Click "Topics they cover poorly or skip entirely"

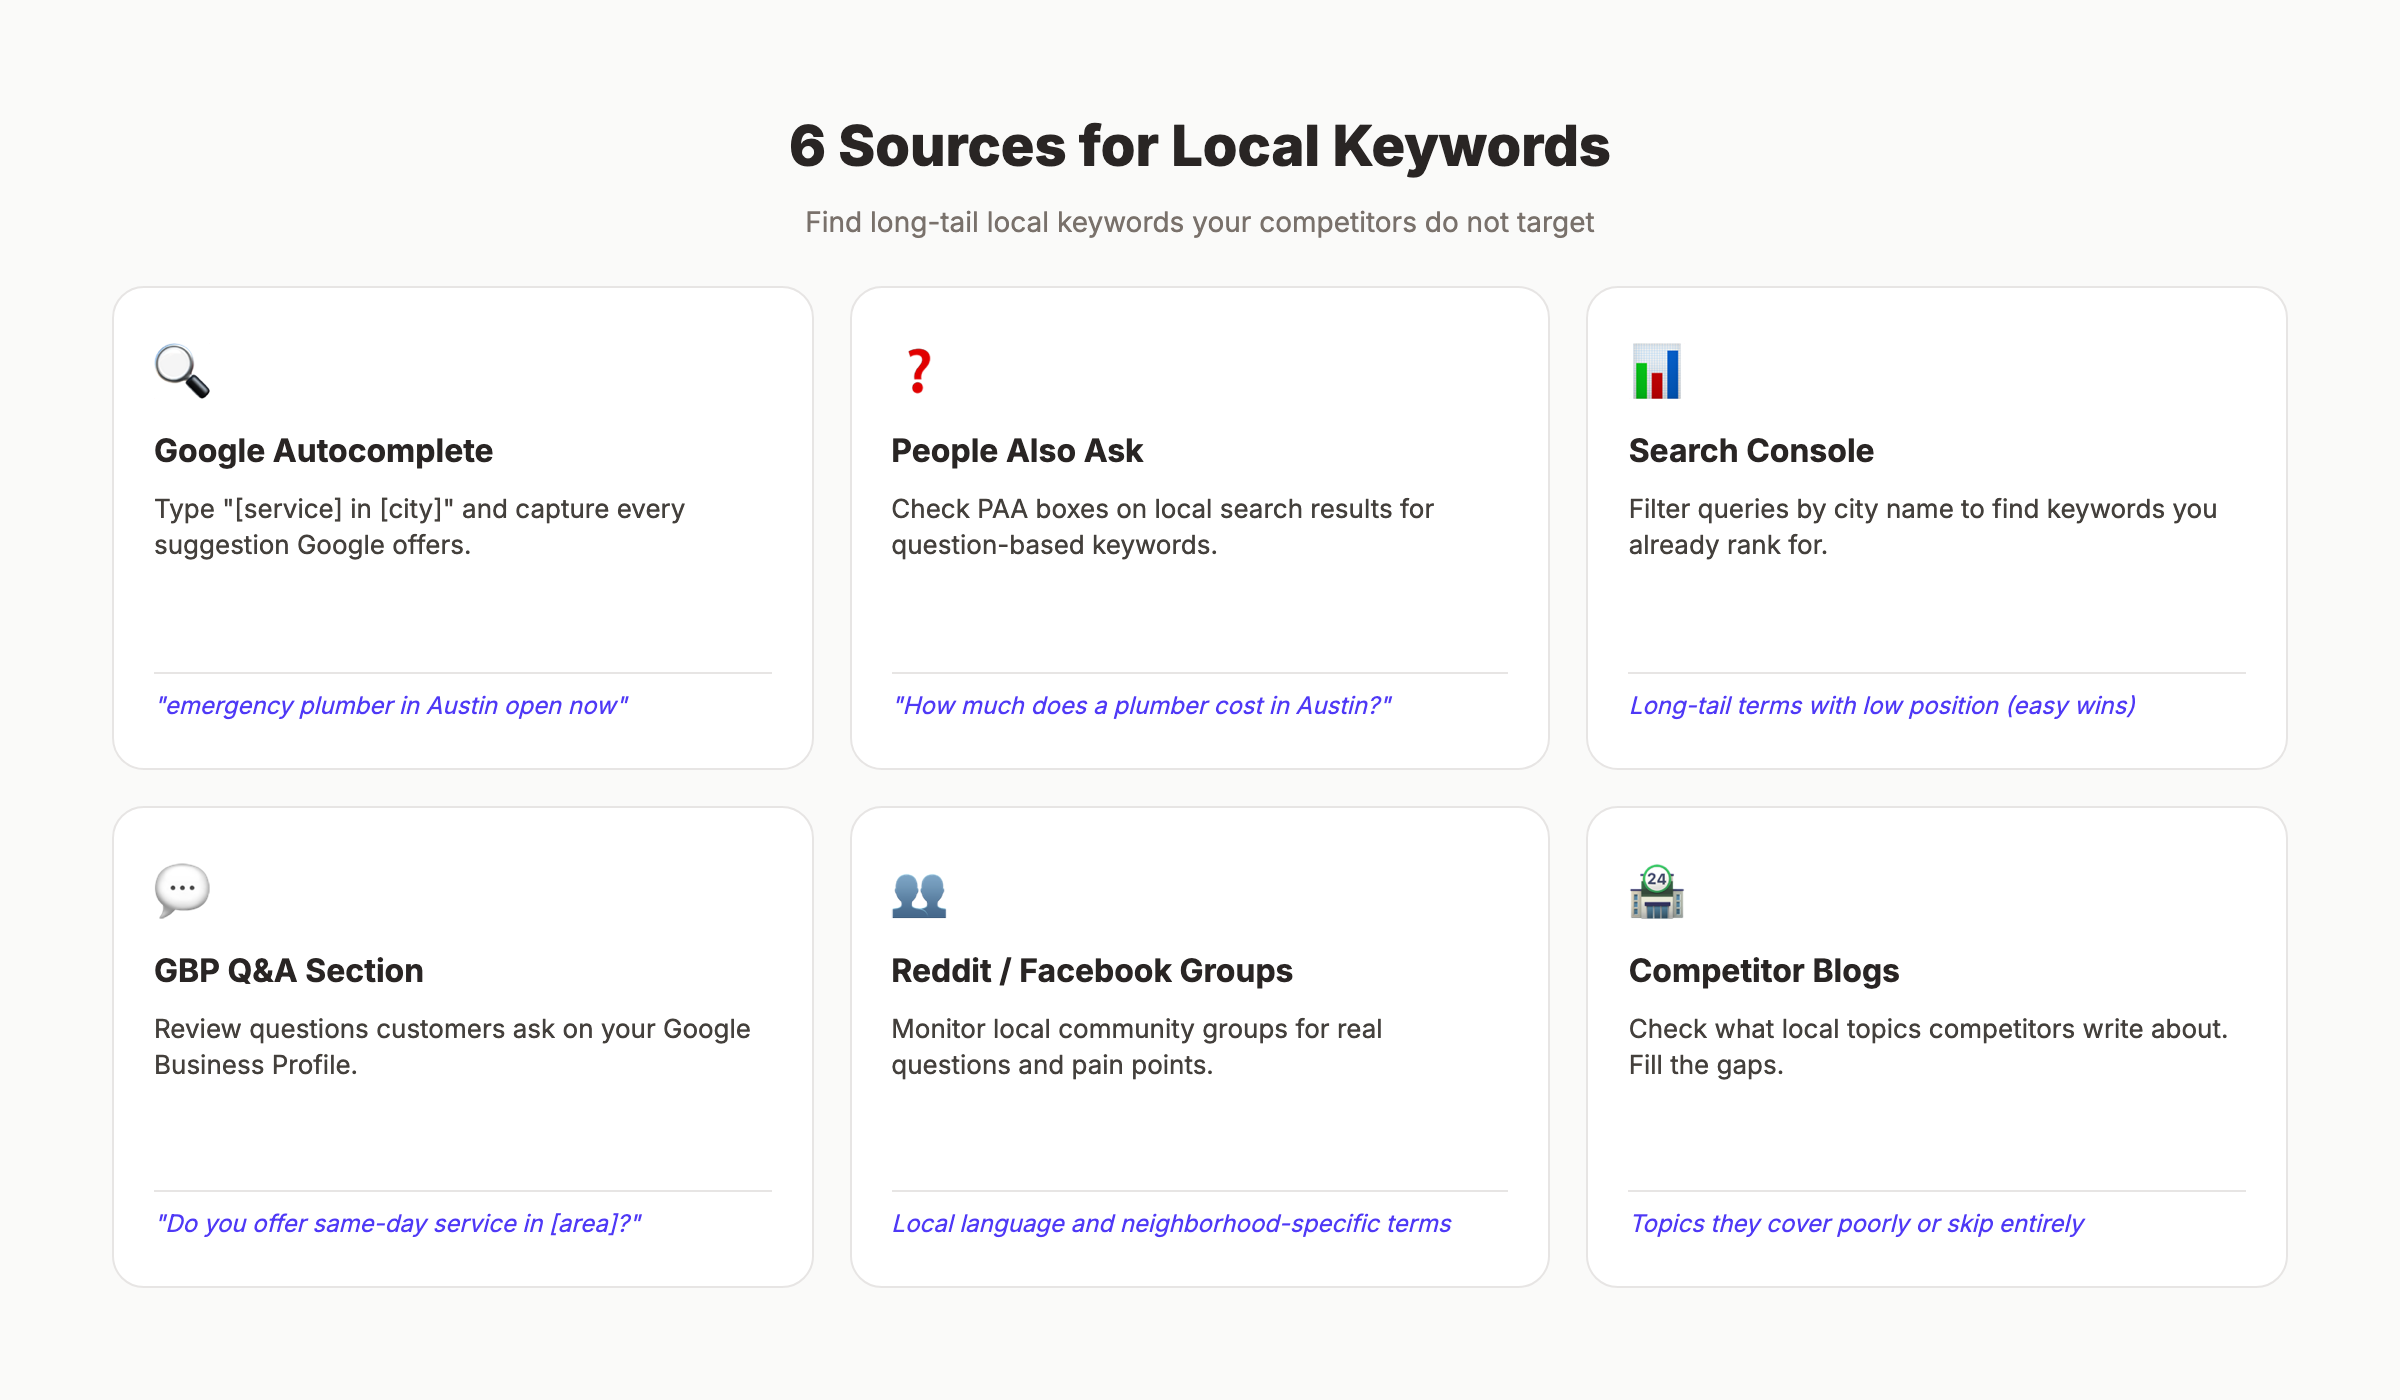click(1857, 1223)
